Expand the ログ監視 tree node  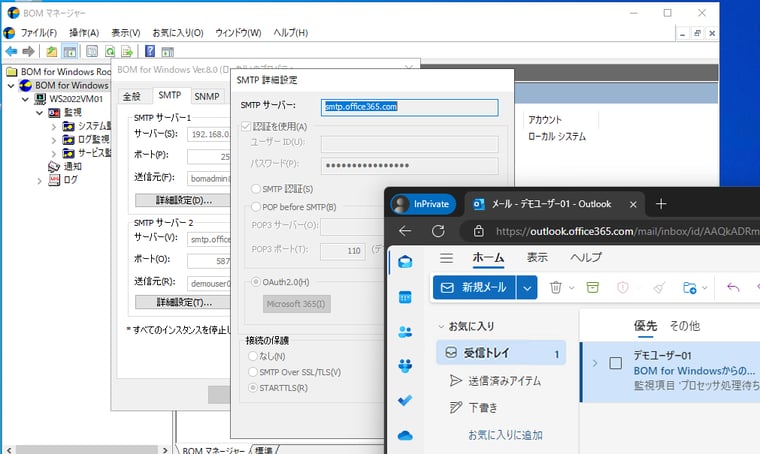53,141
